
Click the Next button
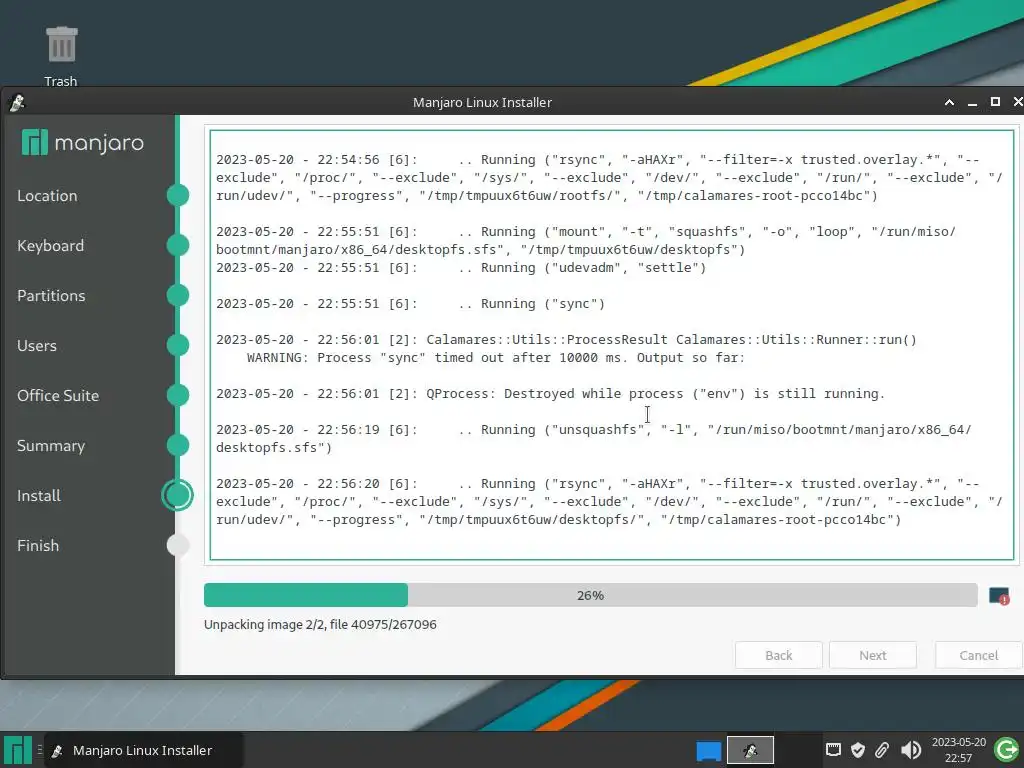pyautogui.click(x=872, y=655)
